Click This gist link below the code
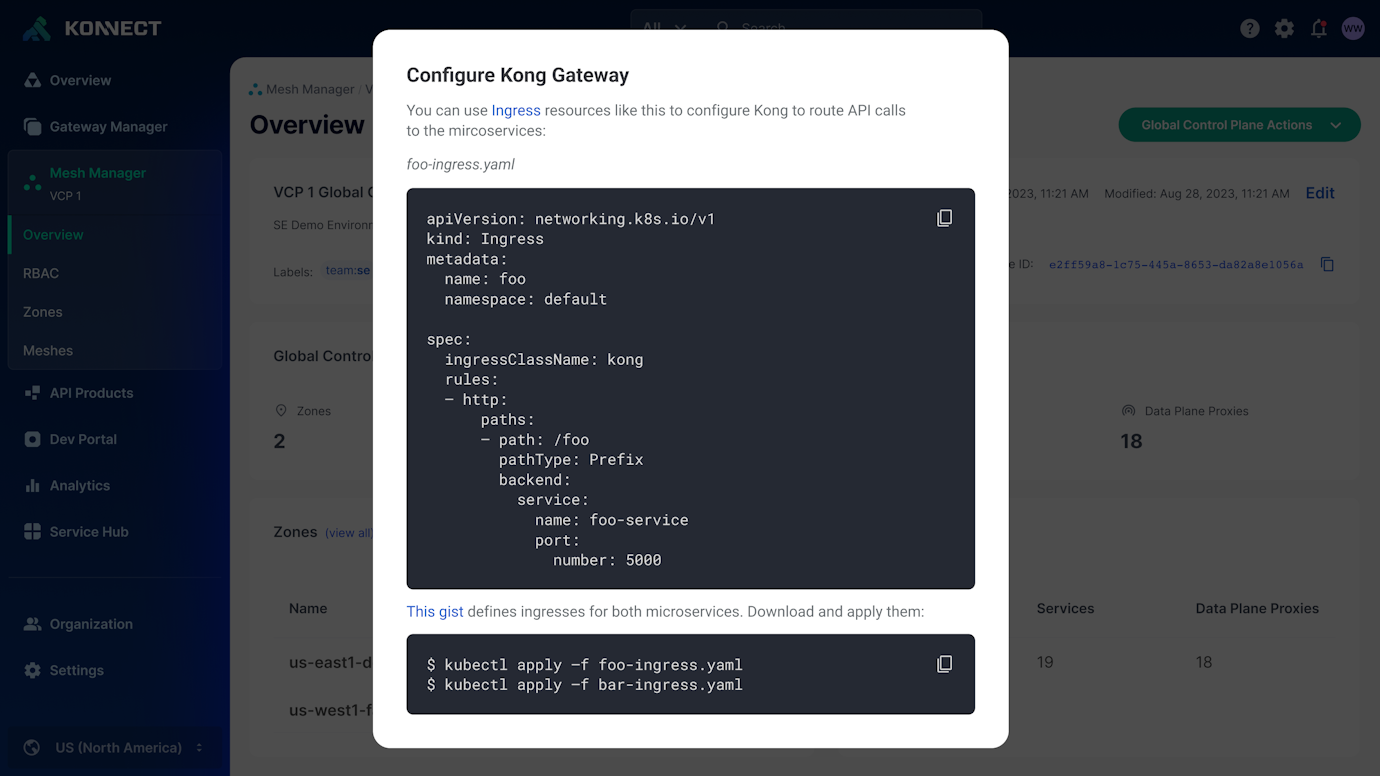 click(434, 611)
